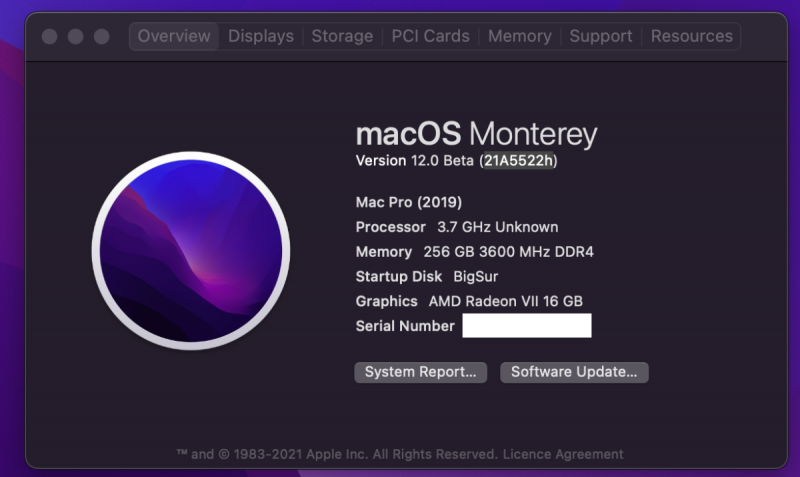Click the Version 12.0 Beta text
Image resolution: width=800 pixels, height=477 pixels.
(x=414, y=161)
